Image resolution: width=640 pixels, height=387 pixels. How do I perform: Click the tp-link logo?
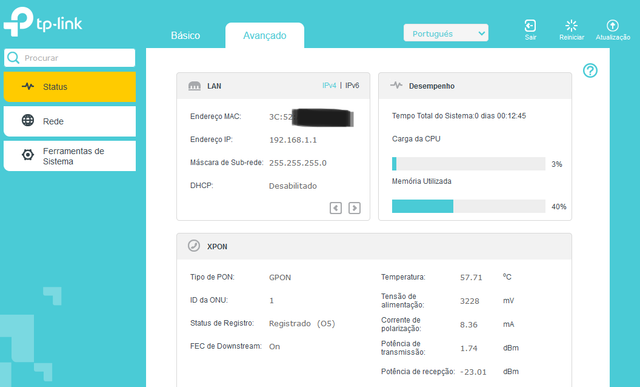43,22
